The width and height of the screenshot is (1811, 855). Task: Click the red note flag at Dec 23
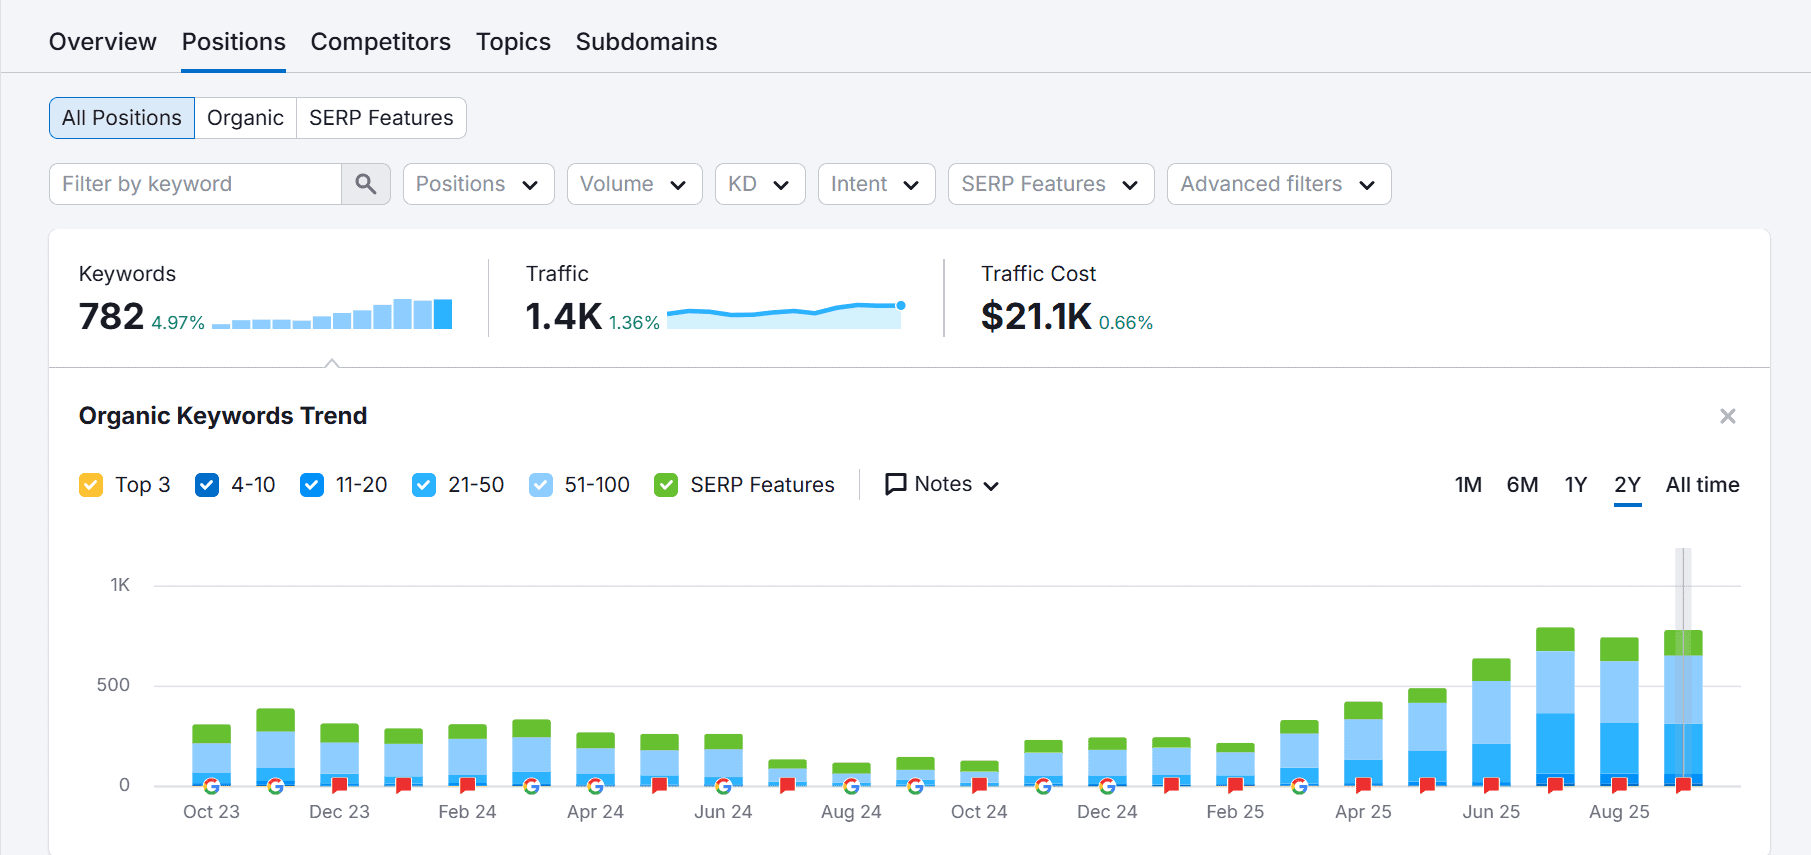pyautogui.click(x=339, y=786)
